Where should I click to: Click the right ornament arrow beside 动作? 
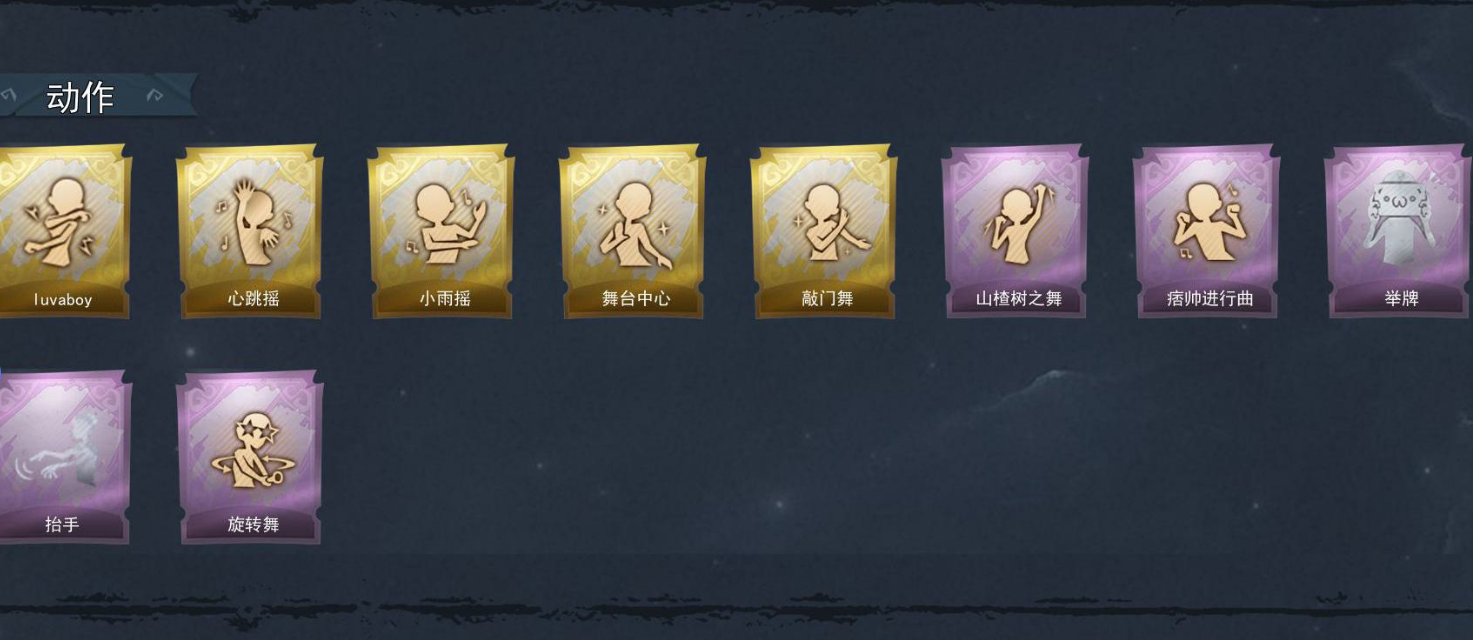tap(155, 96)
